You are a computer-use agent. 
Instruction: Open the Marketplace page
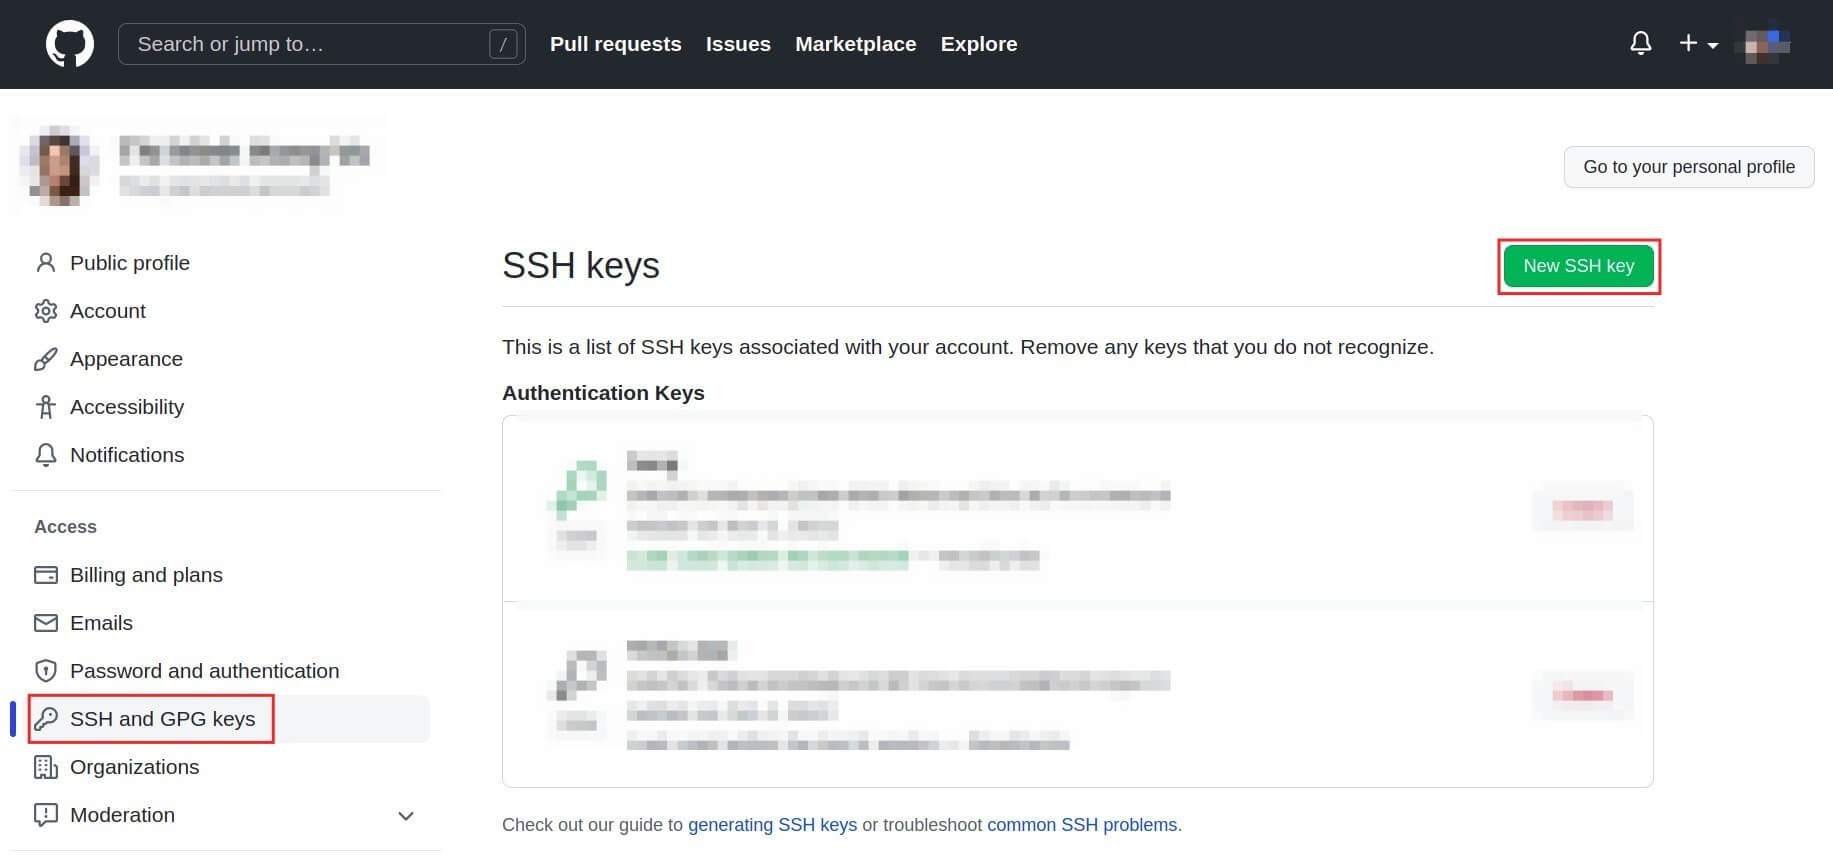pyautogui.click(x=855, y=44)
